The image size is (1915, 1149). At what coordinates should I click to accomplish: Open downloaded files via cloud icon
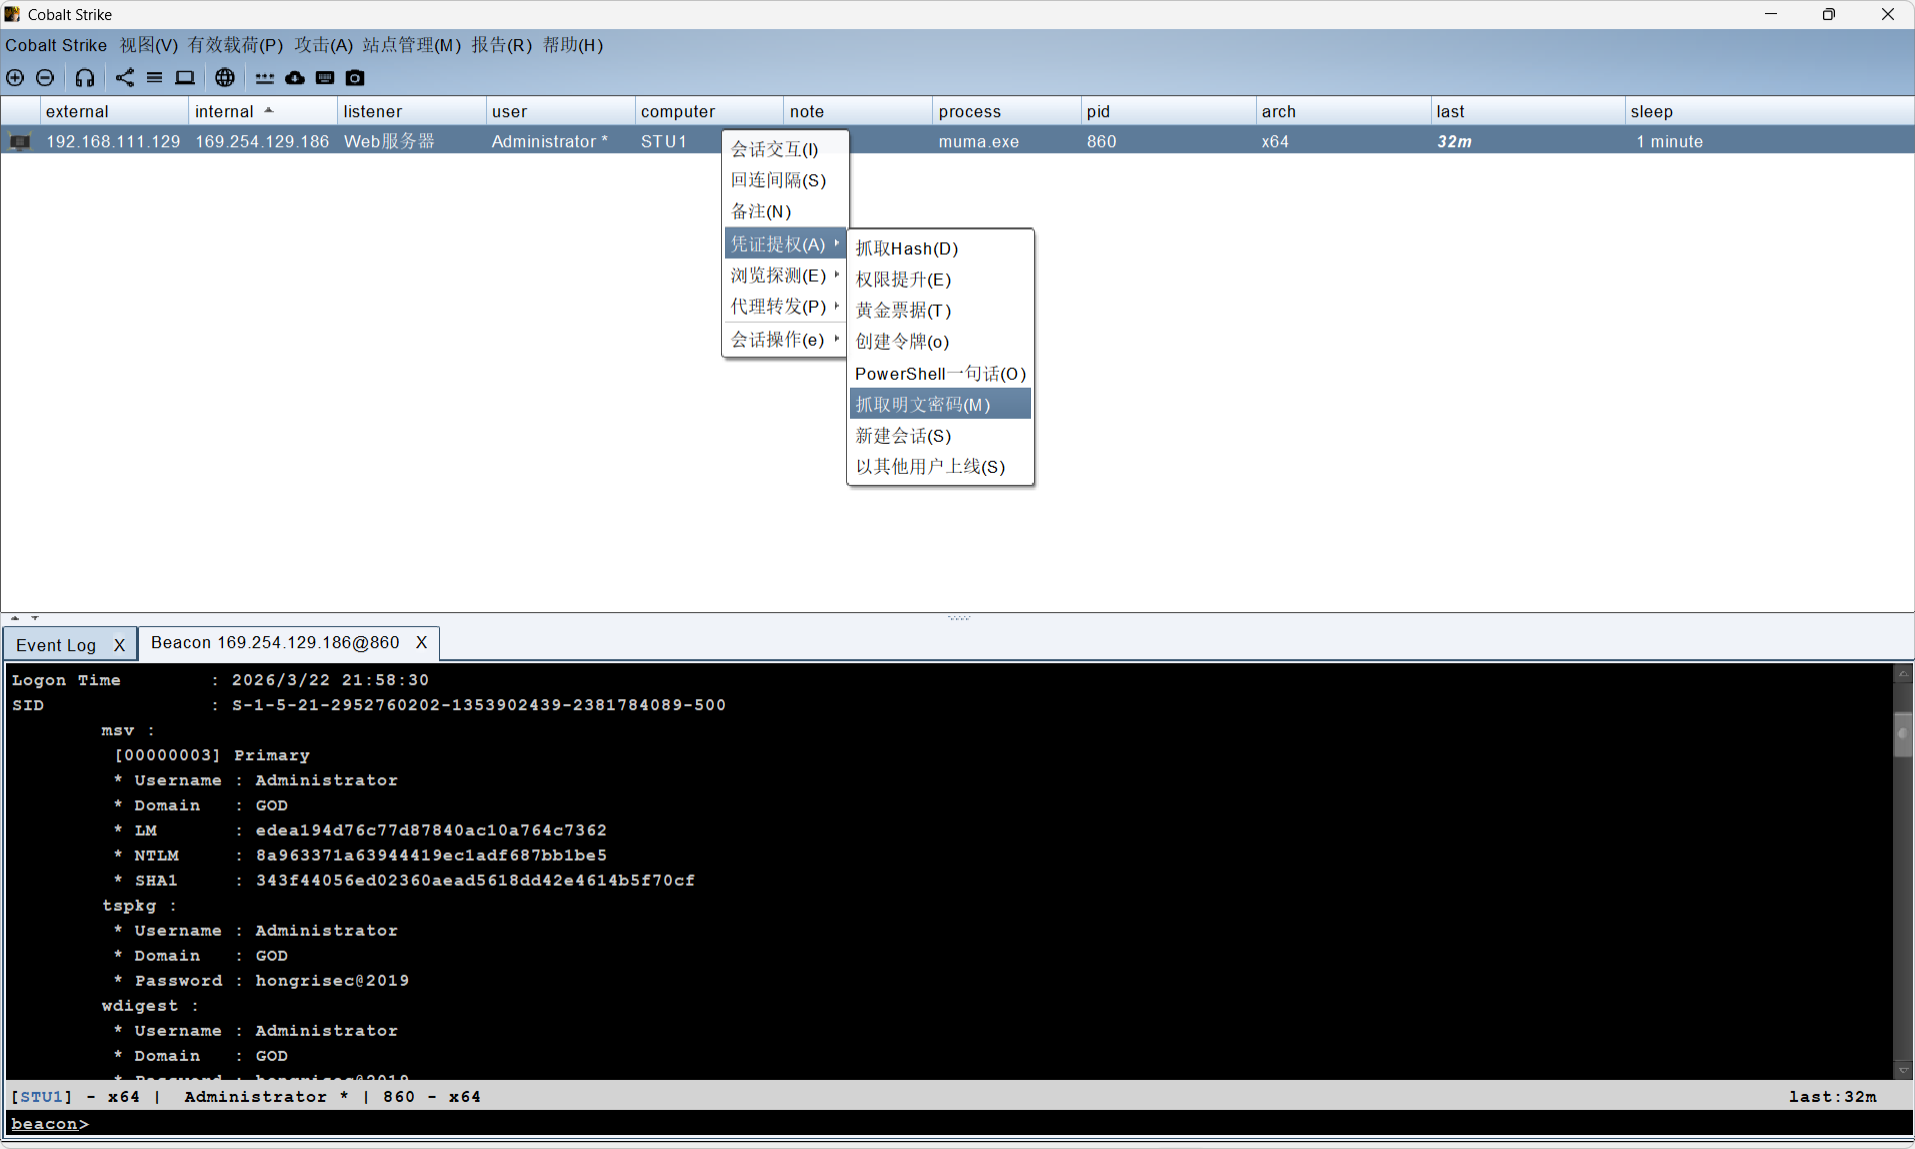(295, 77)
